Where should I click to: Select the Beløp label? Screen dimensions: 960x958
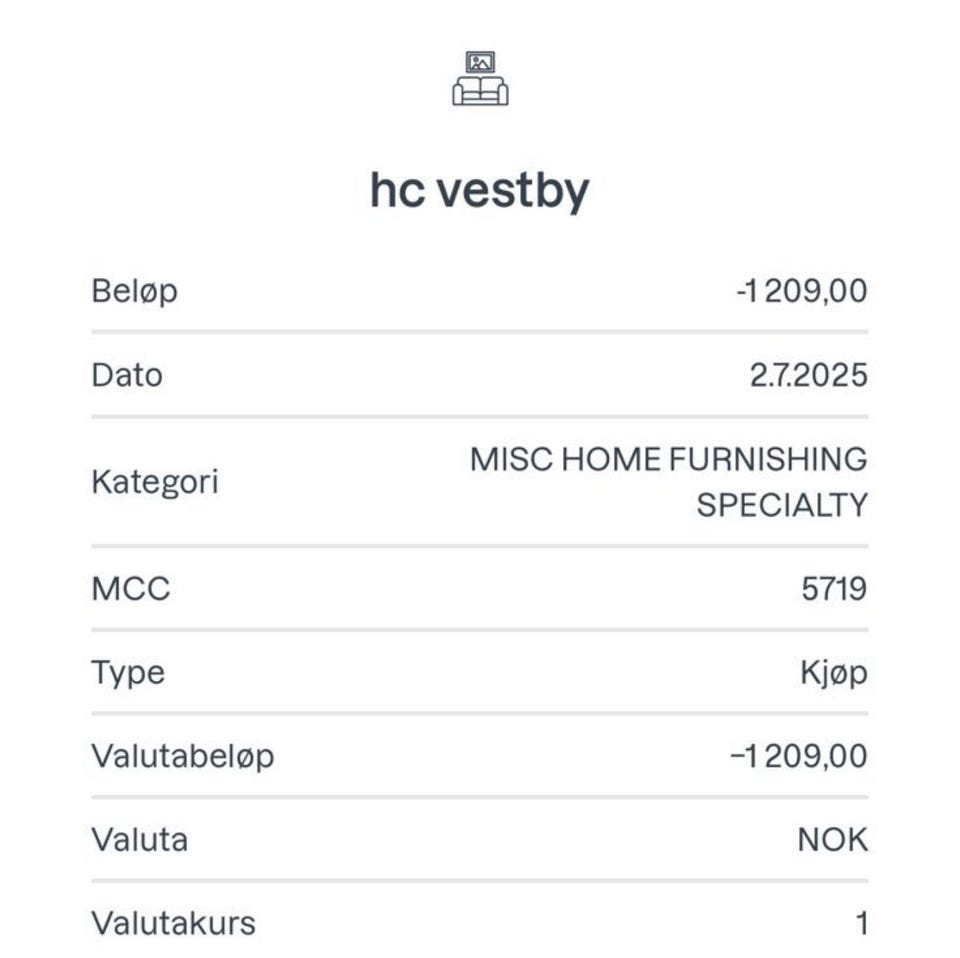point(134,292)
